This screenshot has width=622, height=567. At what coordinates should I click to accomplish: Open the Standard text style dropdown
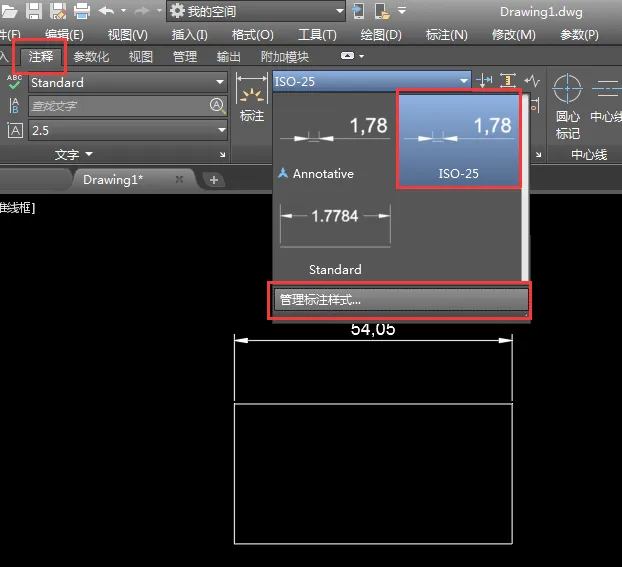point(220,82)
